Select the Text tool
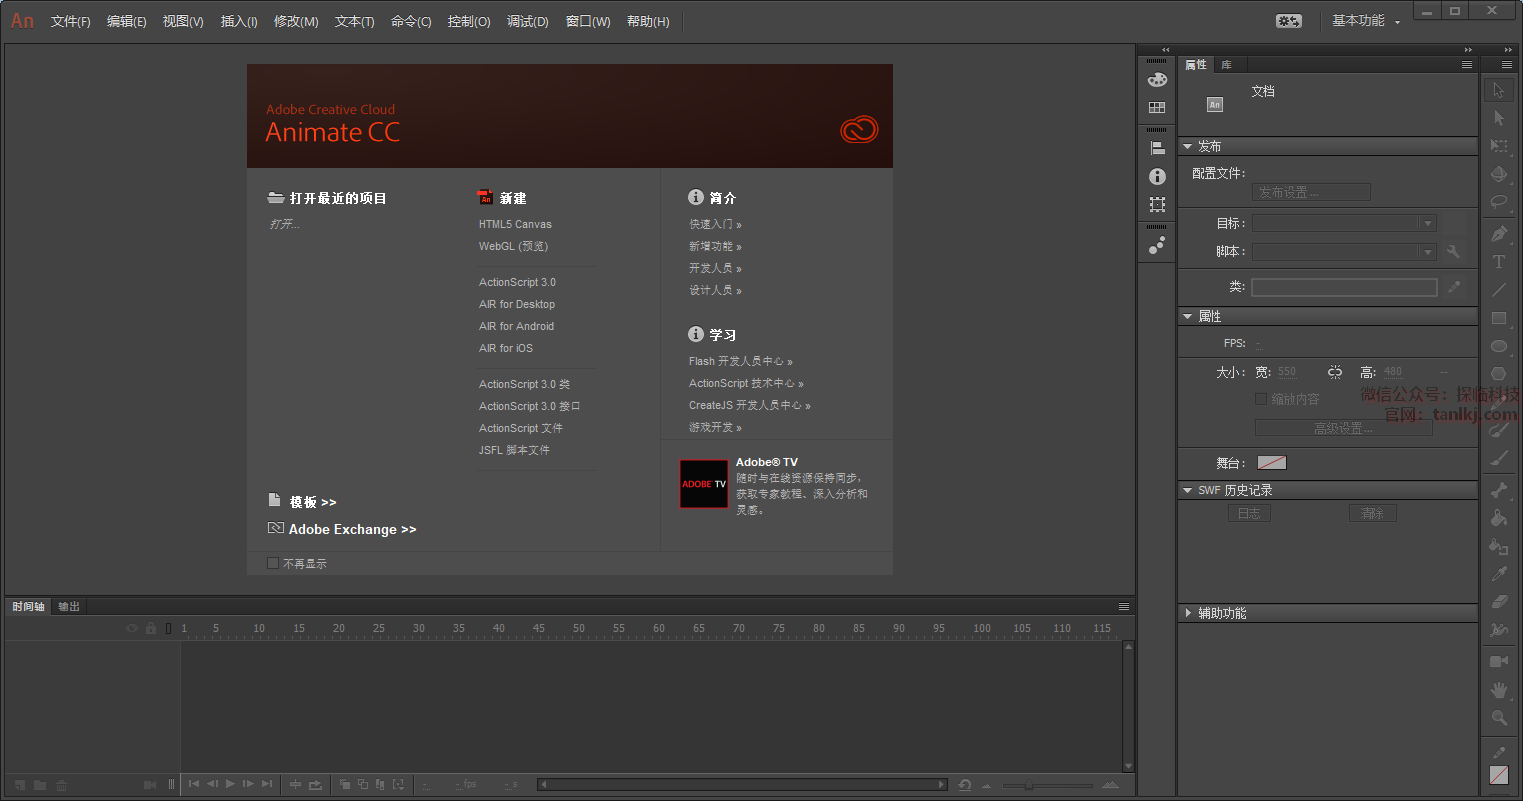This screenshot has height=801, width=1523. [1498, 262]
